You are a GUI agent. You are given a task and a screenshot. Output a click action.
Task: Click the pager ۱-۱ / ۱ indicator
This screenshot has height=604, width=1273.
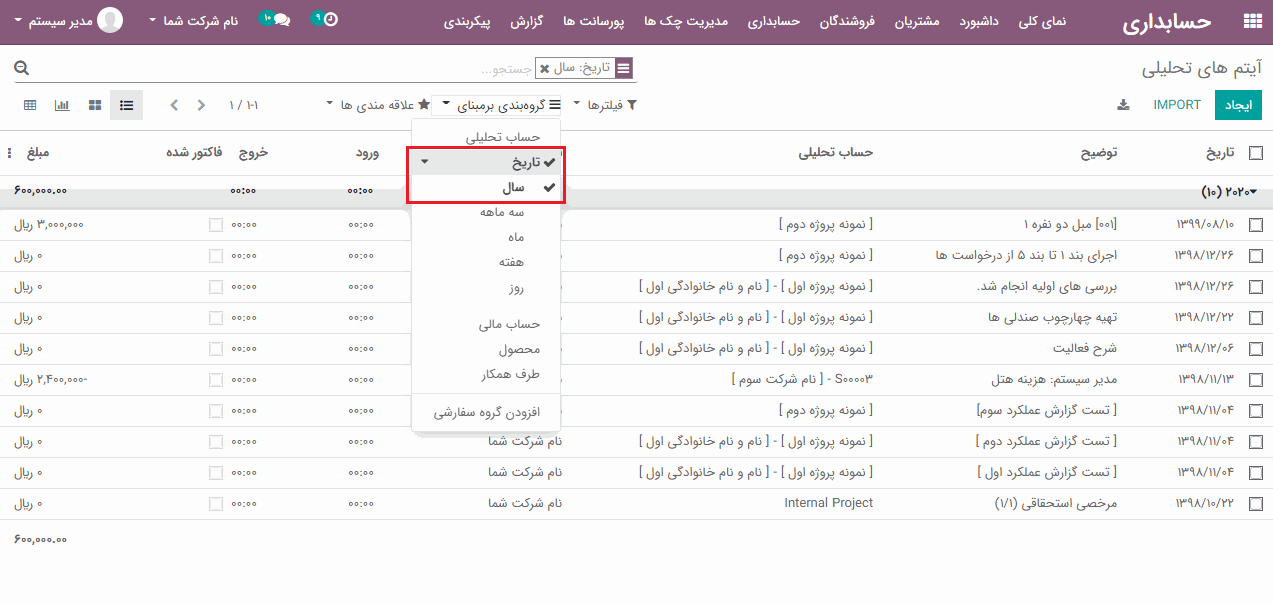(244, 105)
